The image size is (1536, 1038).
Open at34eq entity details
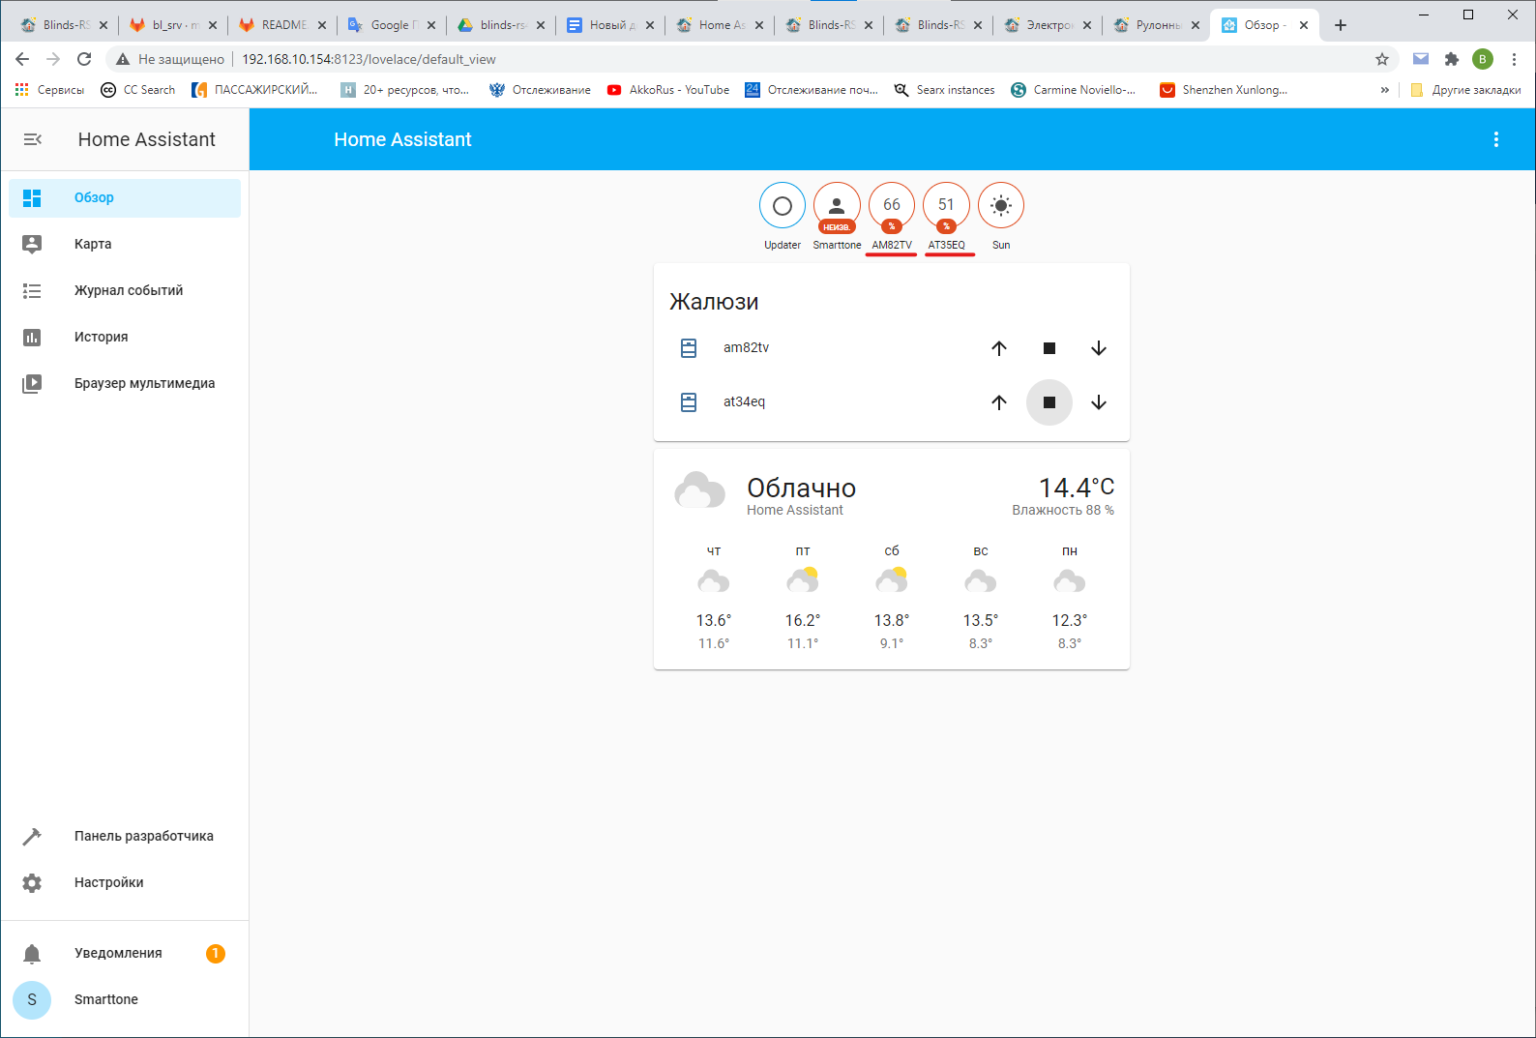pos(744,402)
